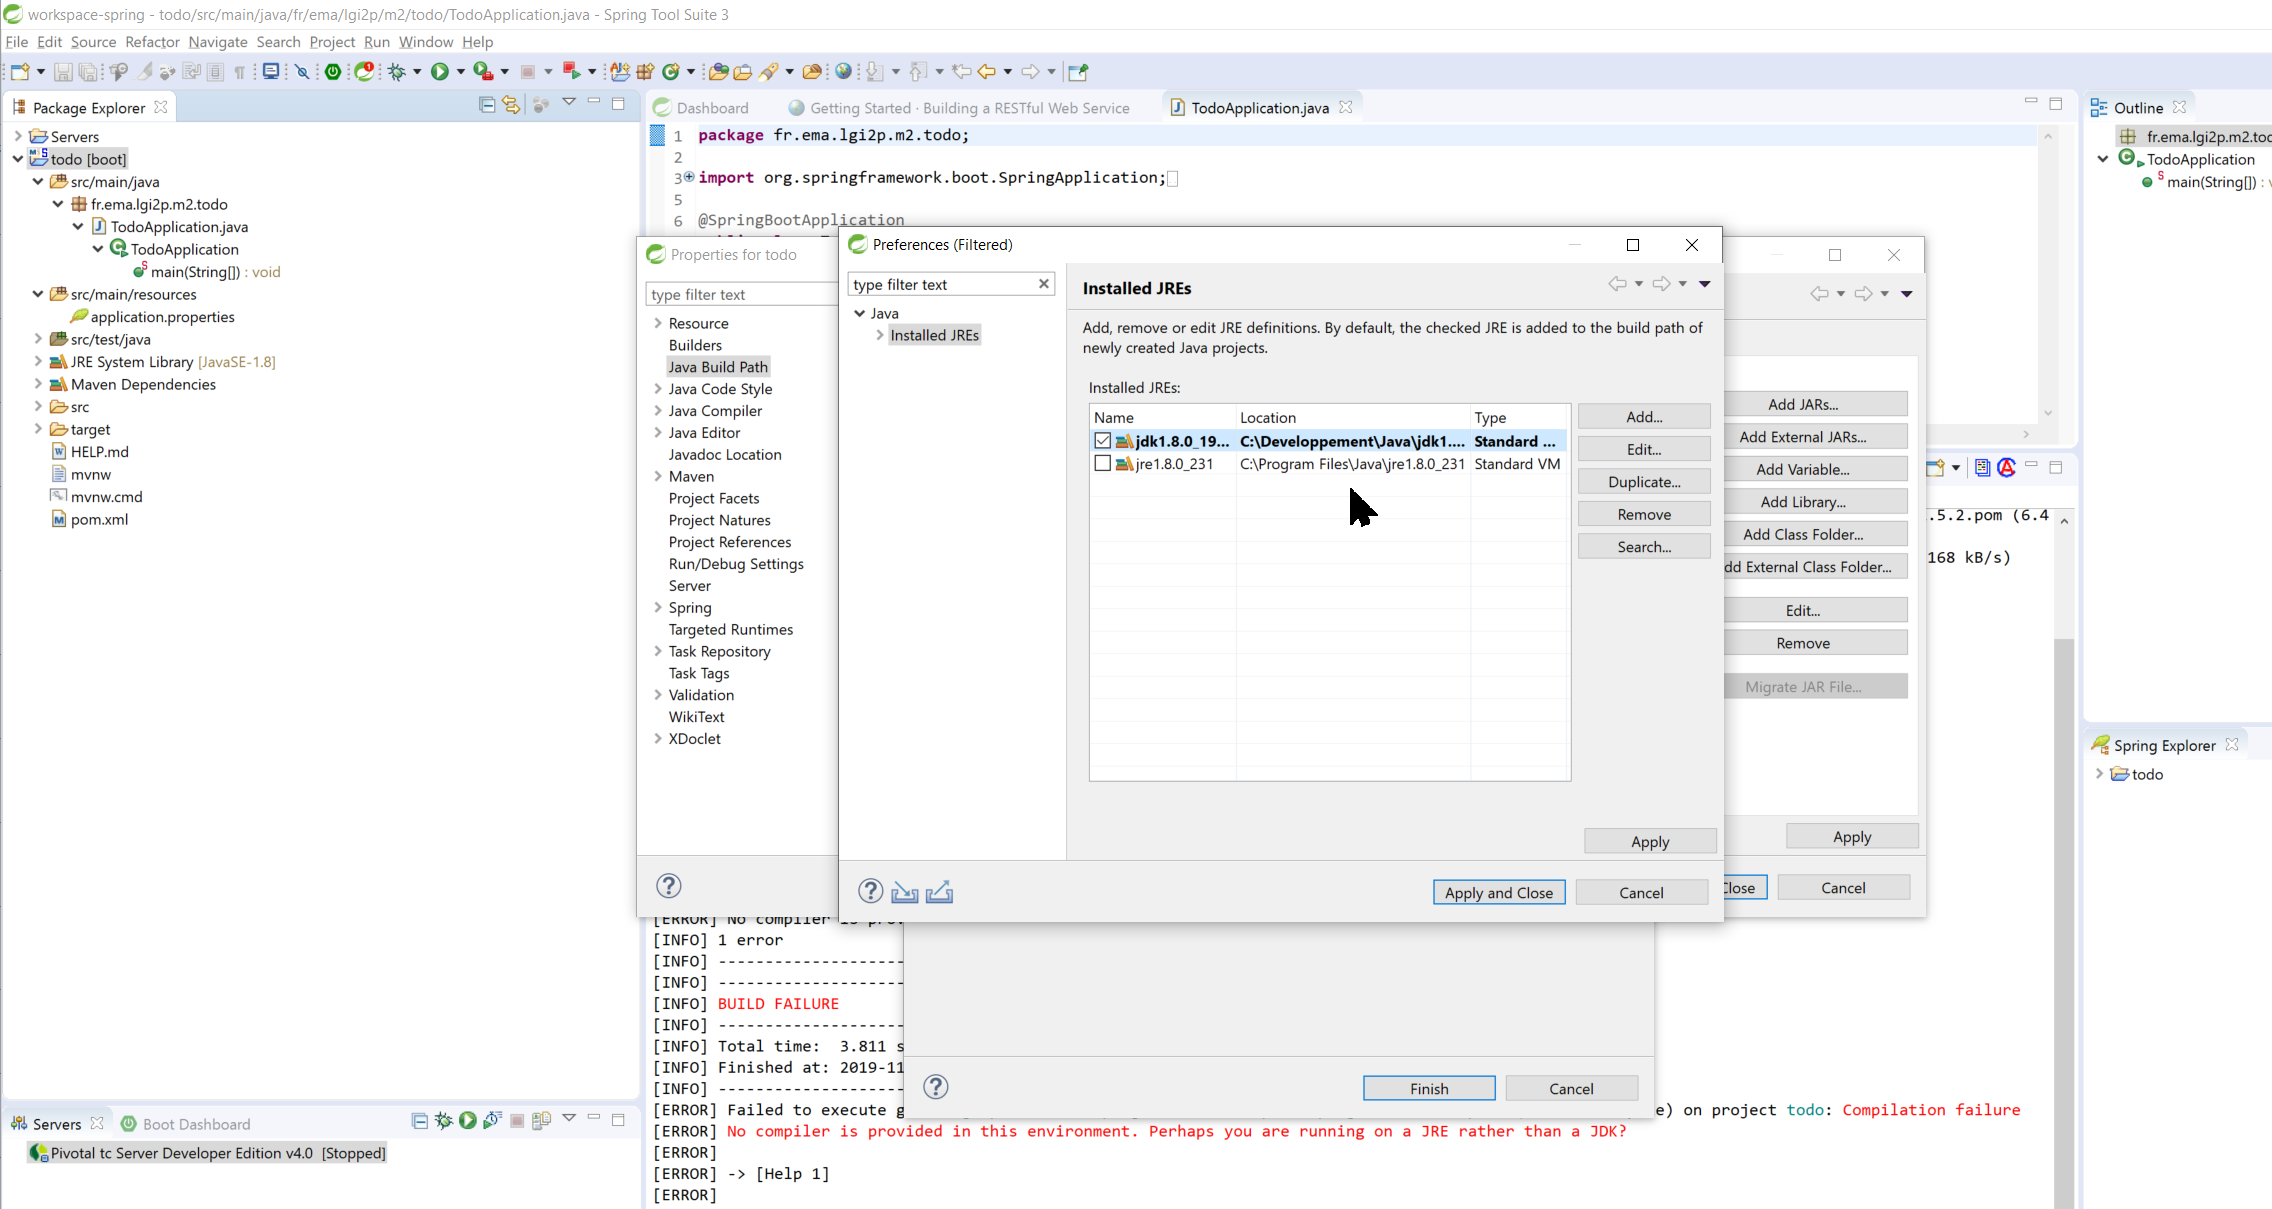Click help icon in Preferences dialog

[870, 891]
